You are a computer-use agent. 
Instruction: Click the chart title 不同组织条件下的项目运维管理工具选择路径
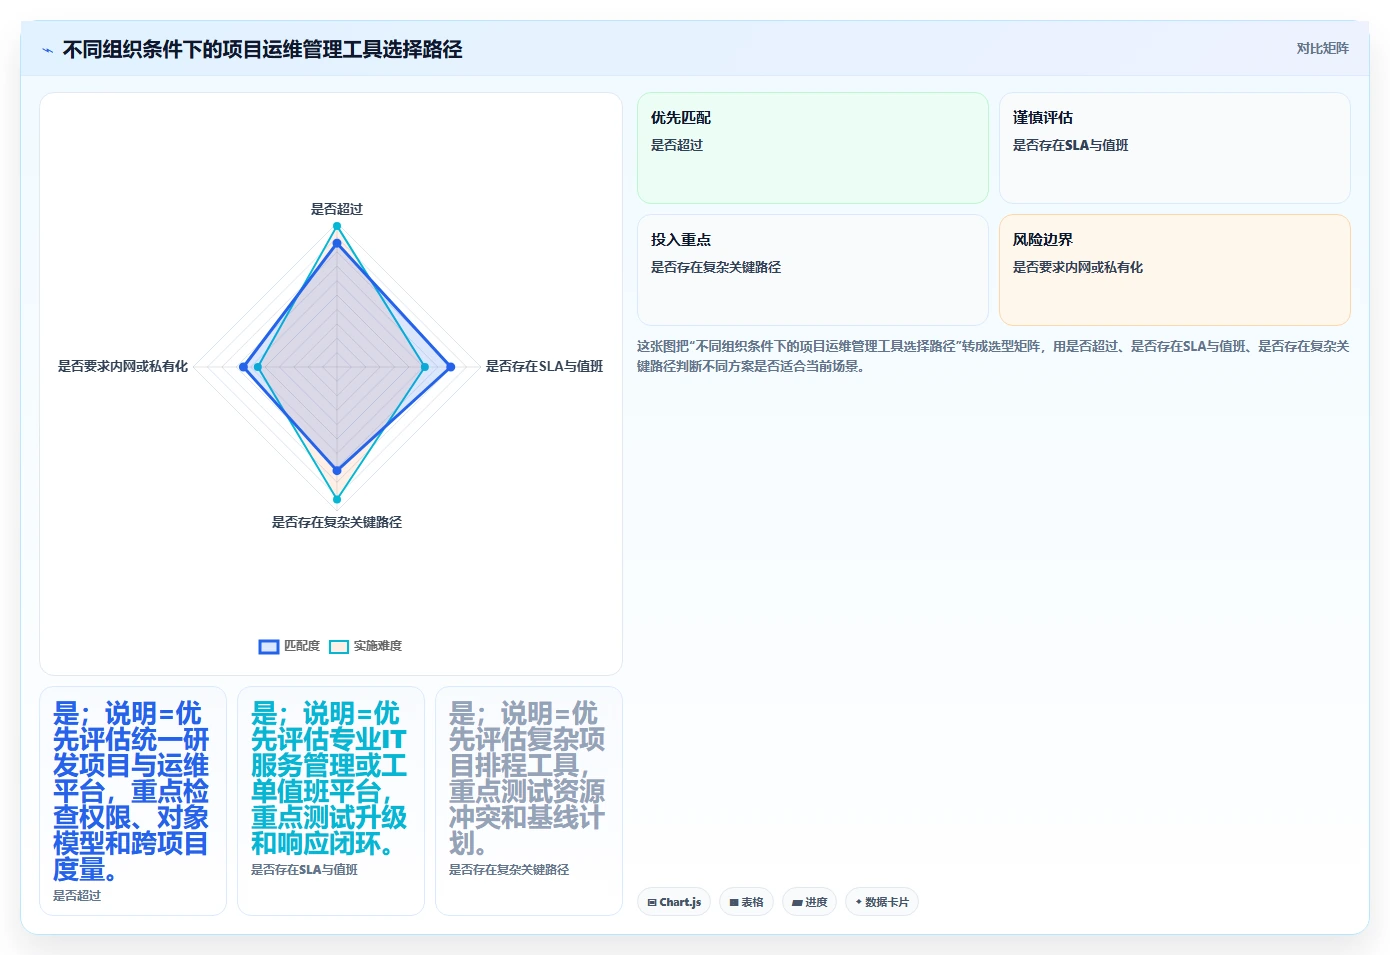pyautogui.click(x=262, y=49)
